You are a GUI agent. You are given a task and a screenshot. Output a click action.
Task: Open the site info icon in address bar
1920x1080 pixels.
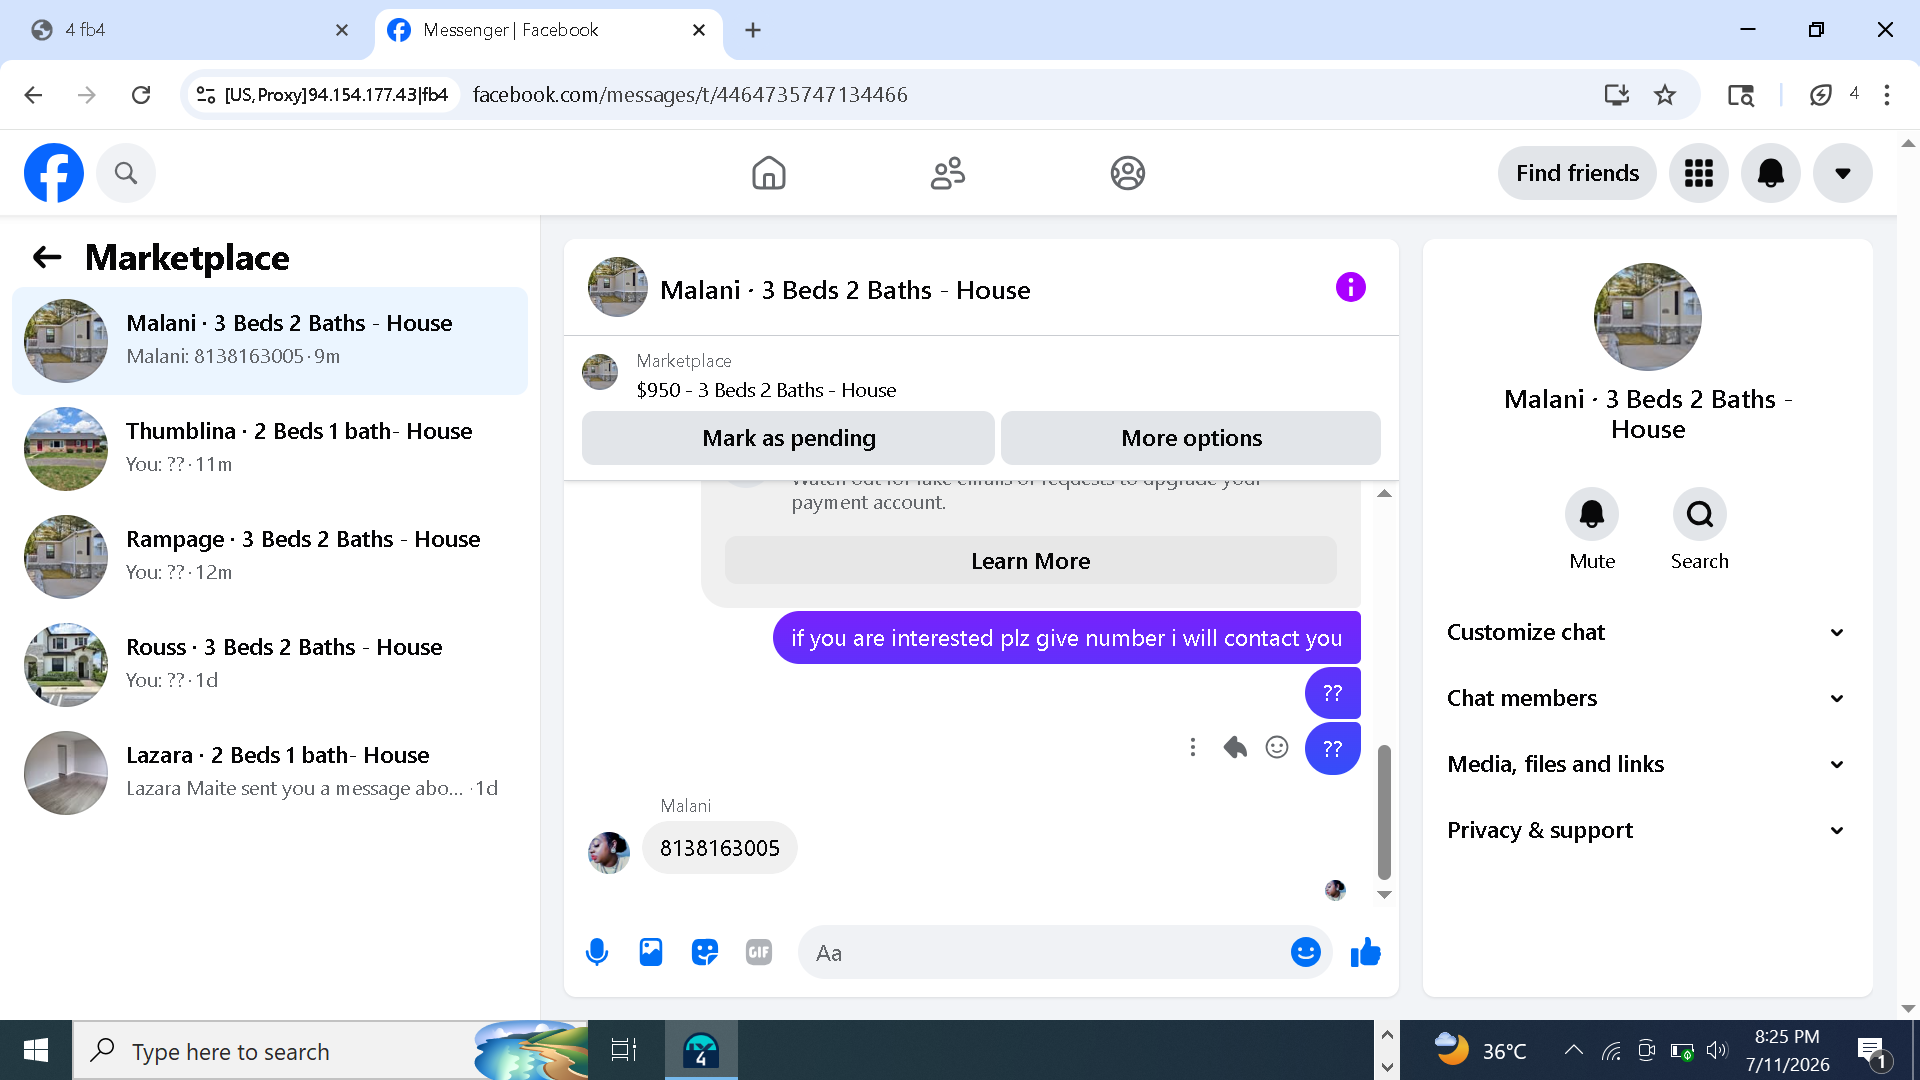point(205,95)
